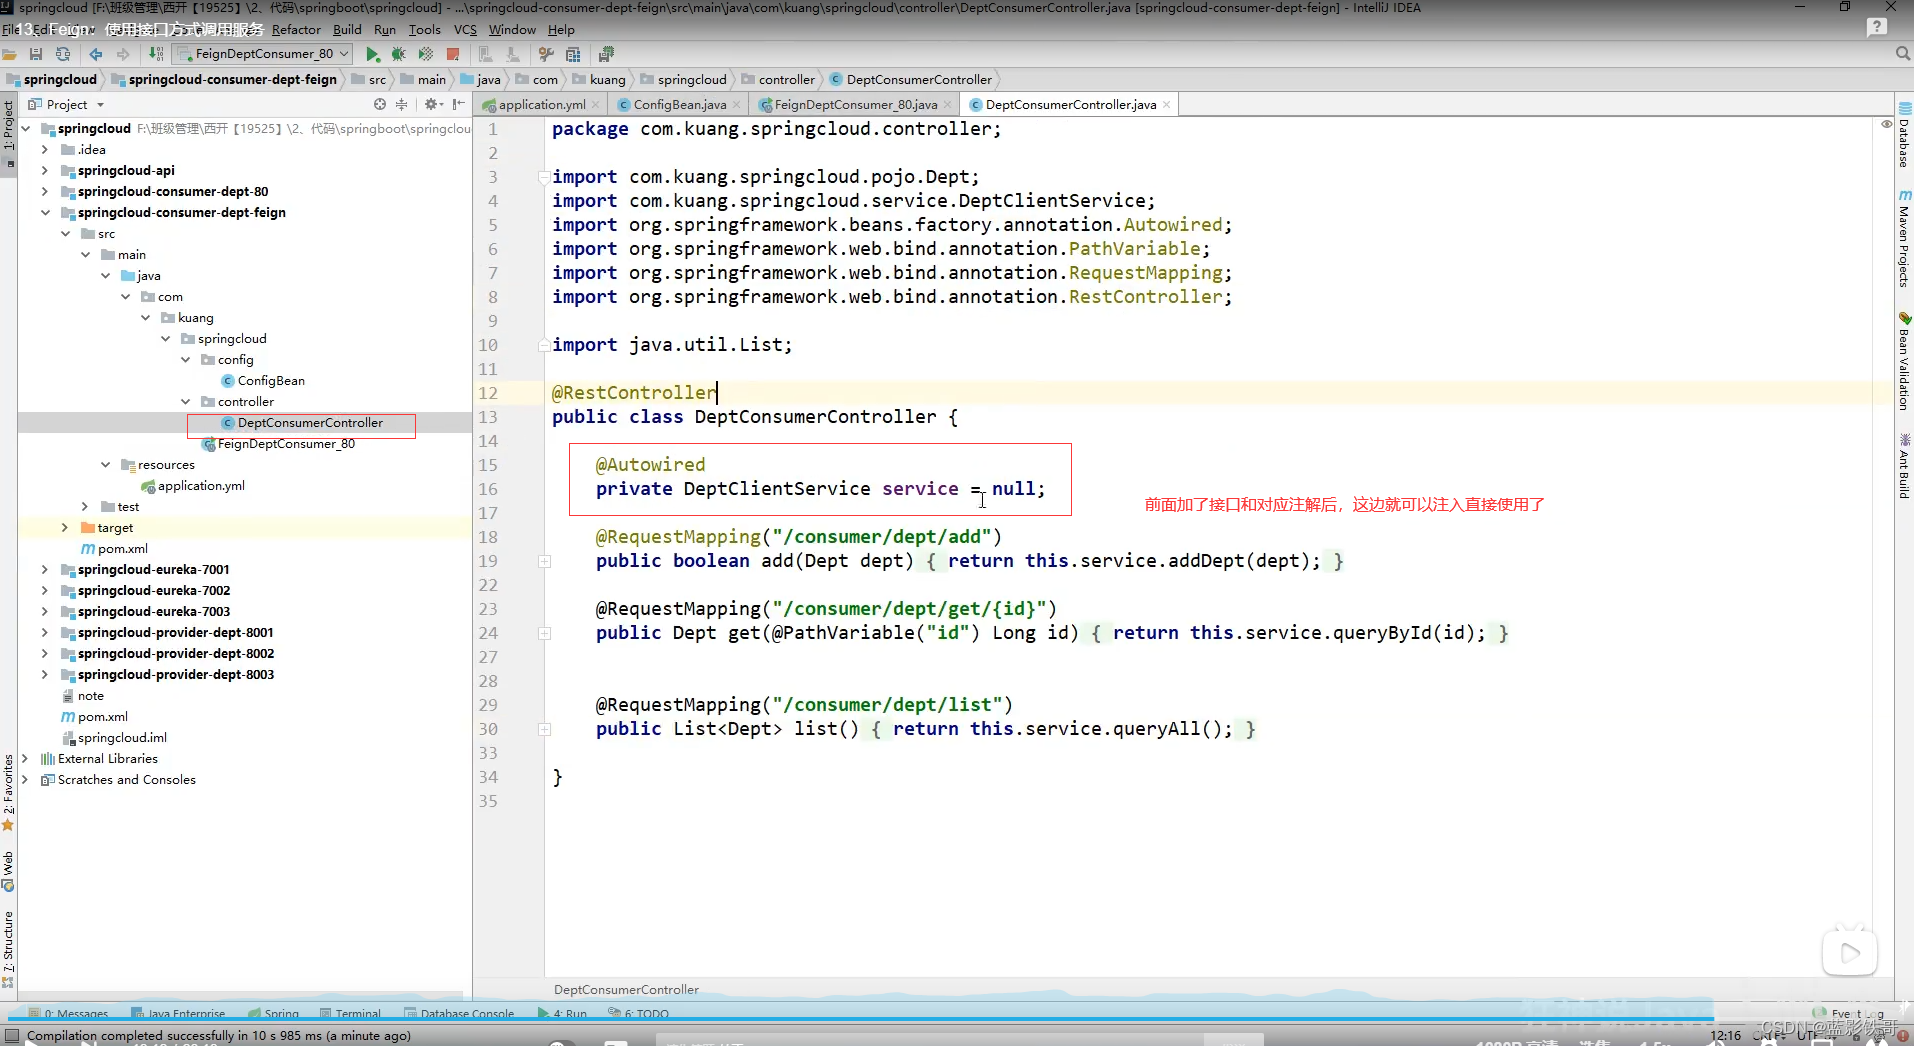Expand springcloud-eureka-7001 module

tap(45, 569)
